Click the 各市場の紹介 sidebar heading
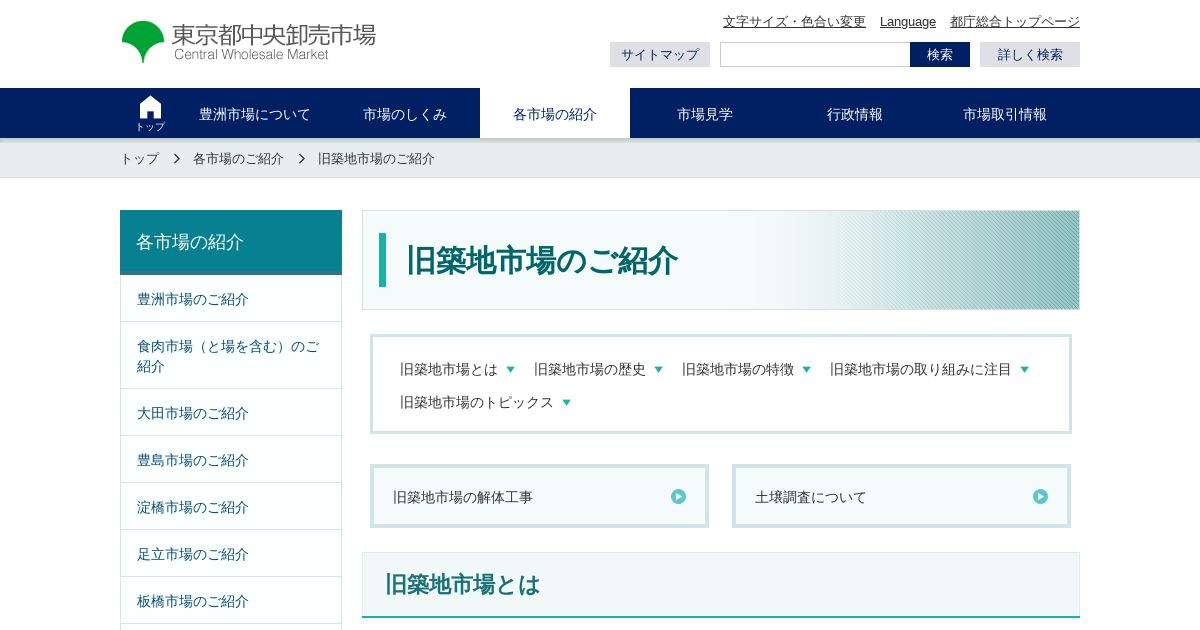The image size is (1200, 630). pos(231,242)
